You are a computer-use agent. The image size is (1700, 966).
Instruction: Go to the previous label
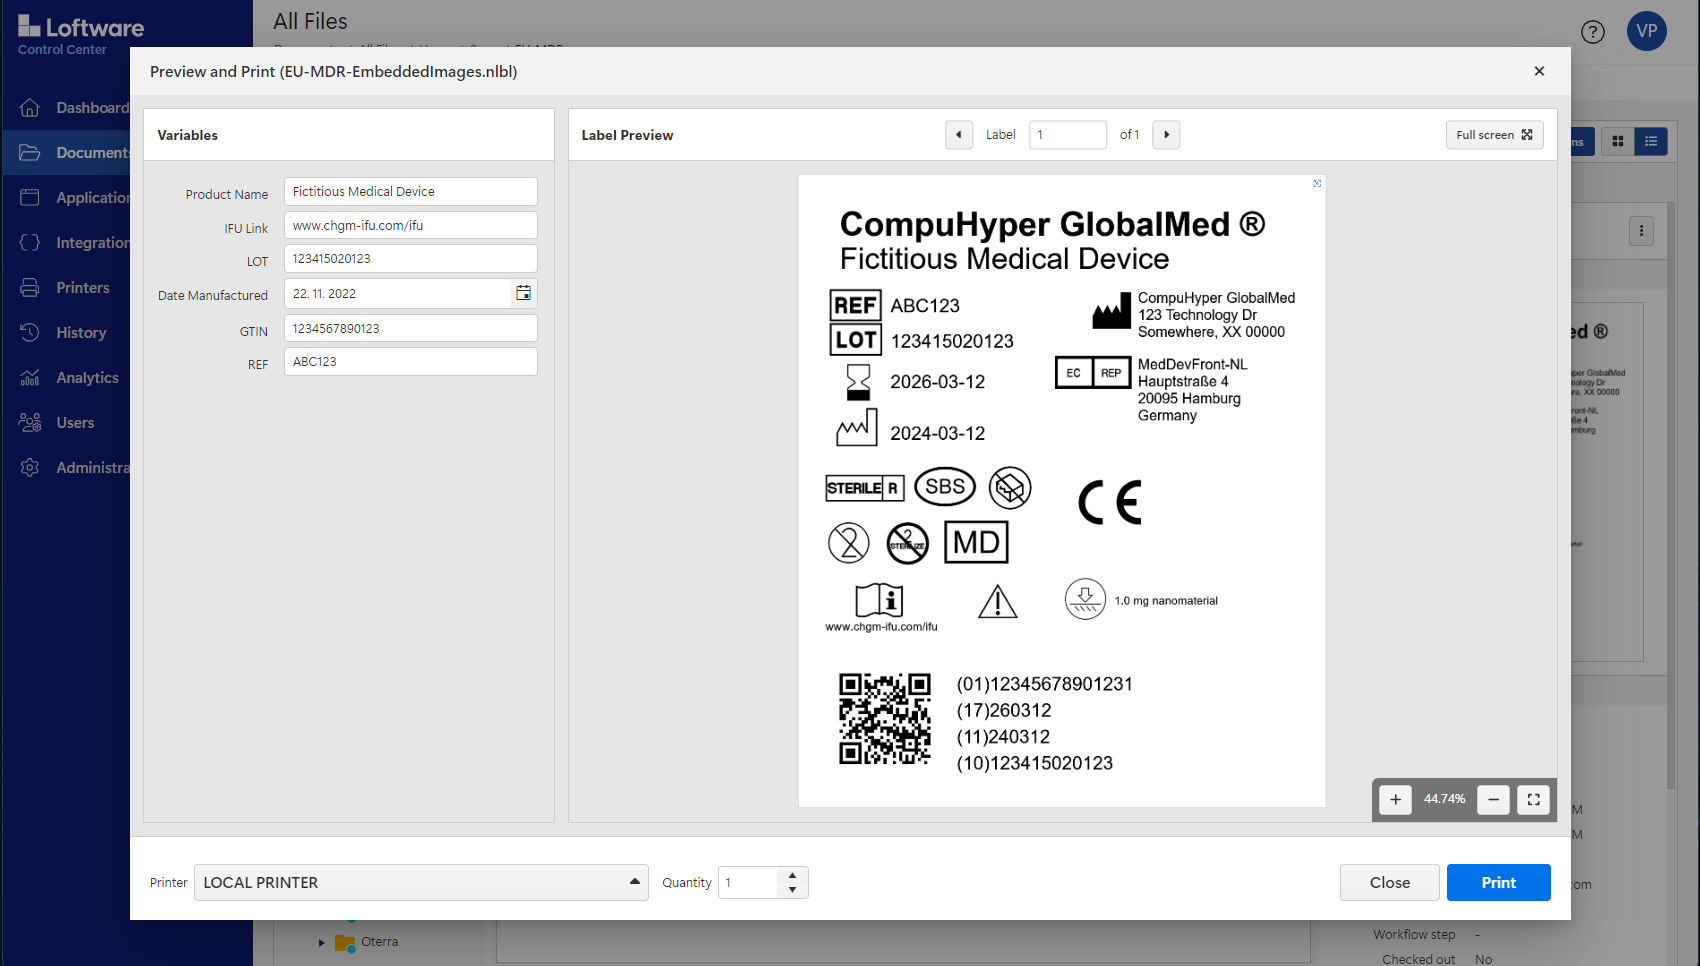[959, 135]
